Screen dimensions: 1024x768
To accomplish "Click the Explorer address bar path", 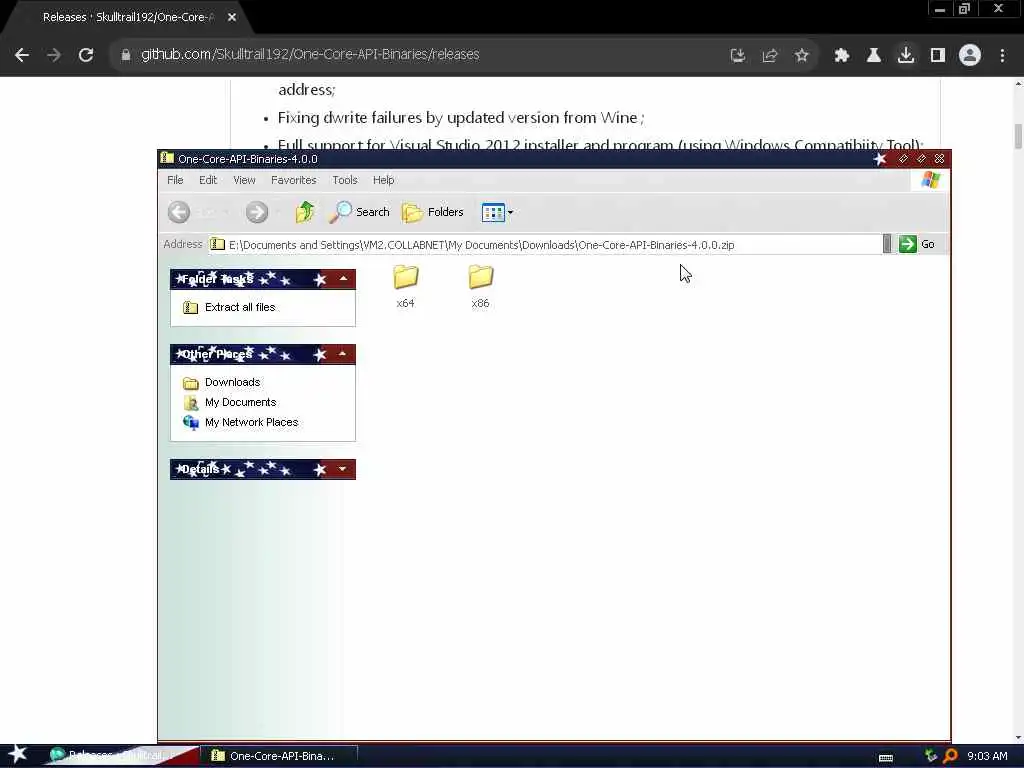I will coord(481,245).
